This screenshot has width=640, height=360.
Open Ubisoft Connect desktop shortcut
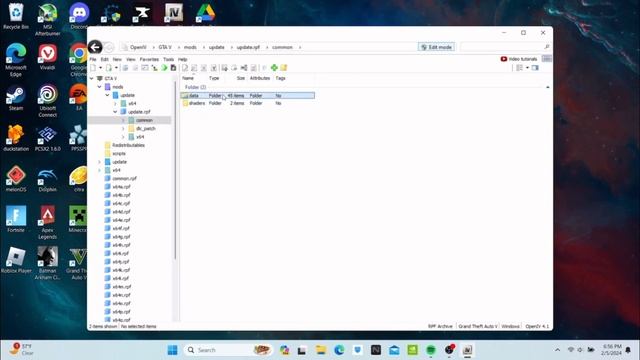47,100
